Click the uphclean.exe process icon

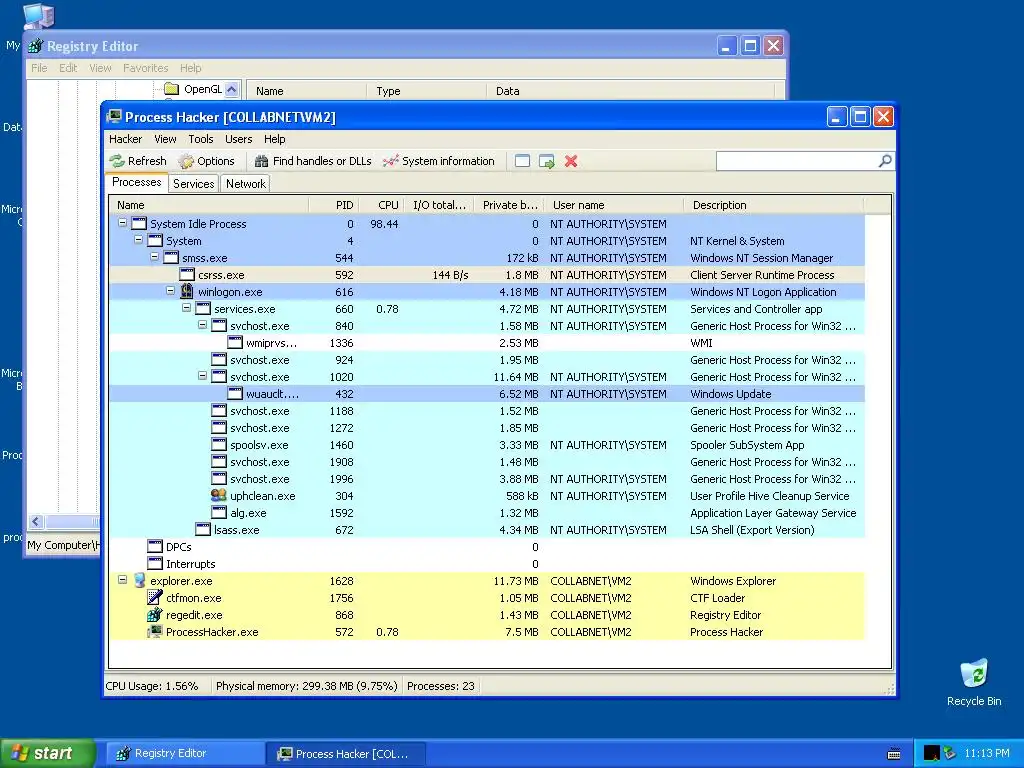point(219,496)
